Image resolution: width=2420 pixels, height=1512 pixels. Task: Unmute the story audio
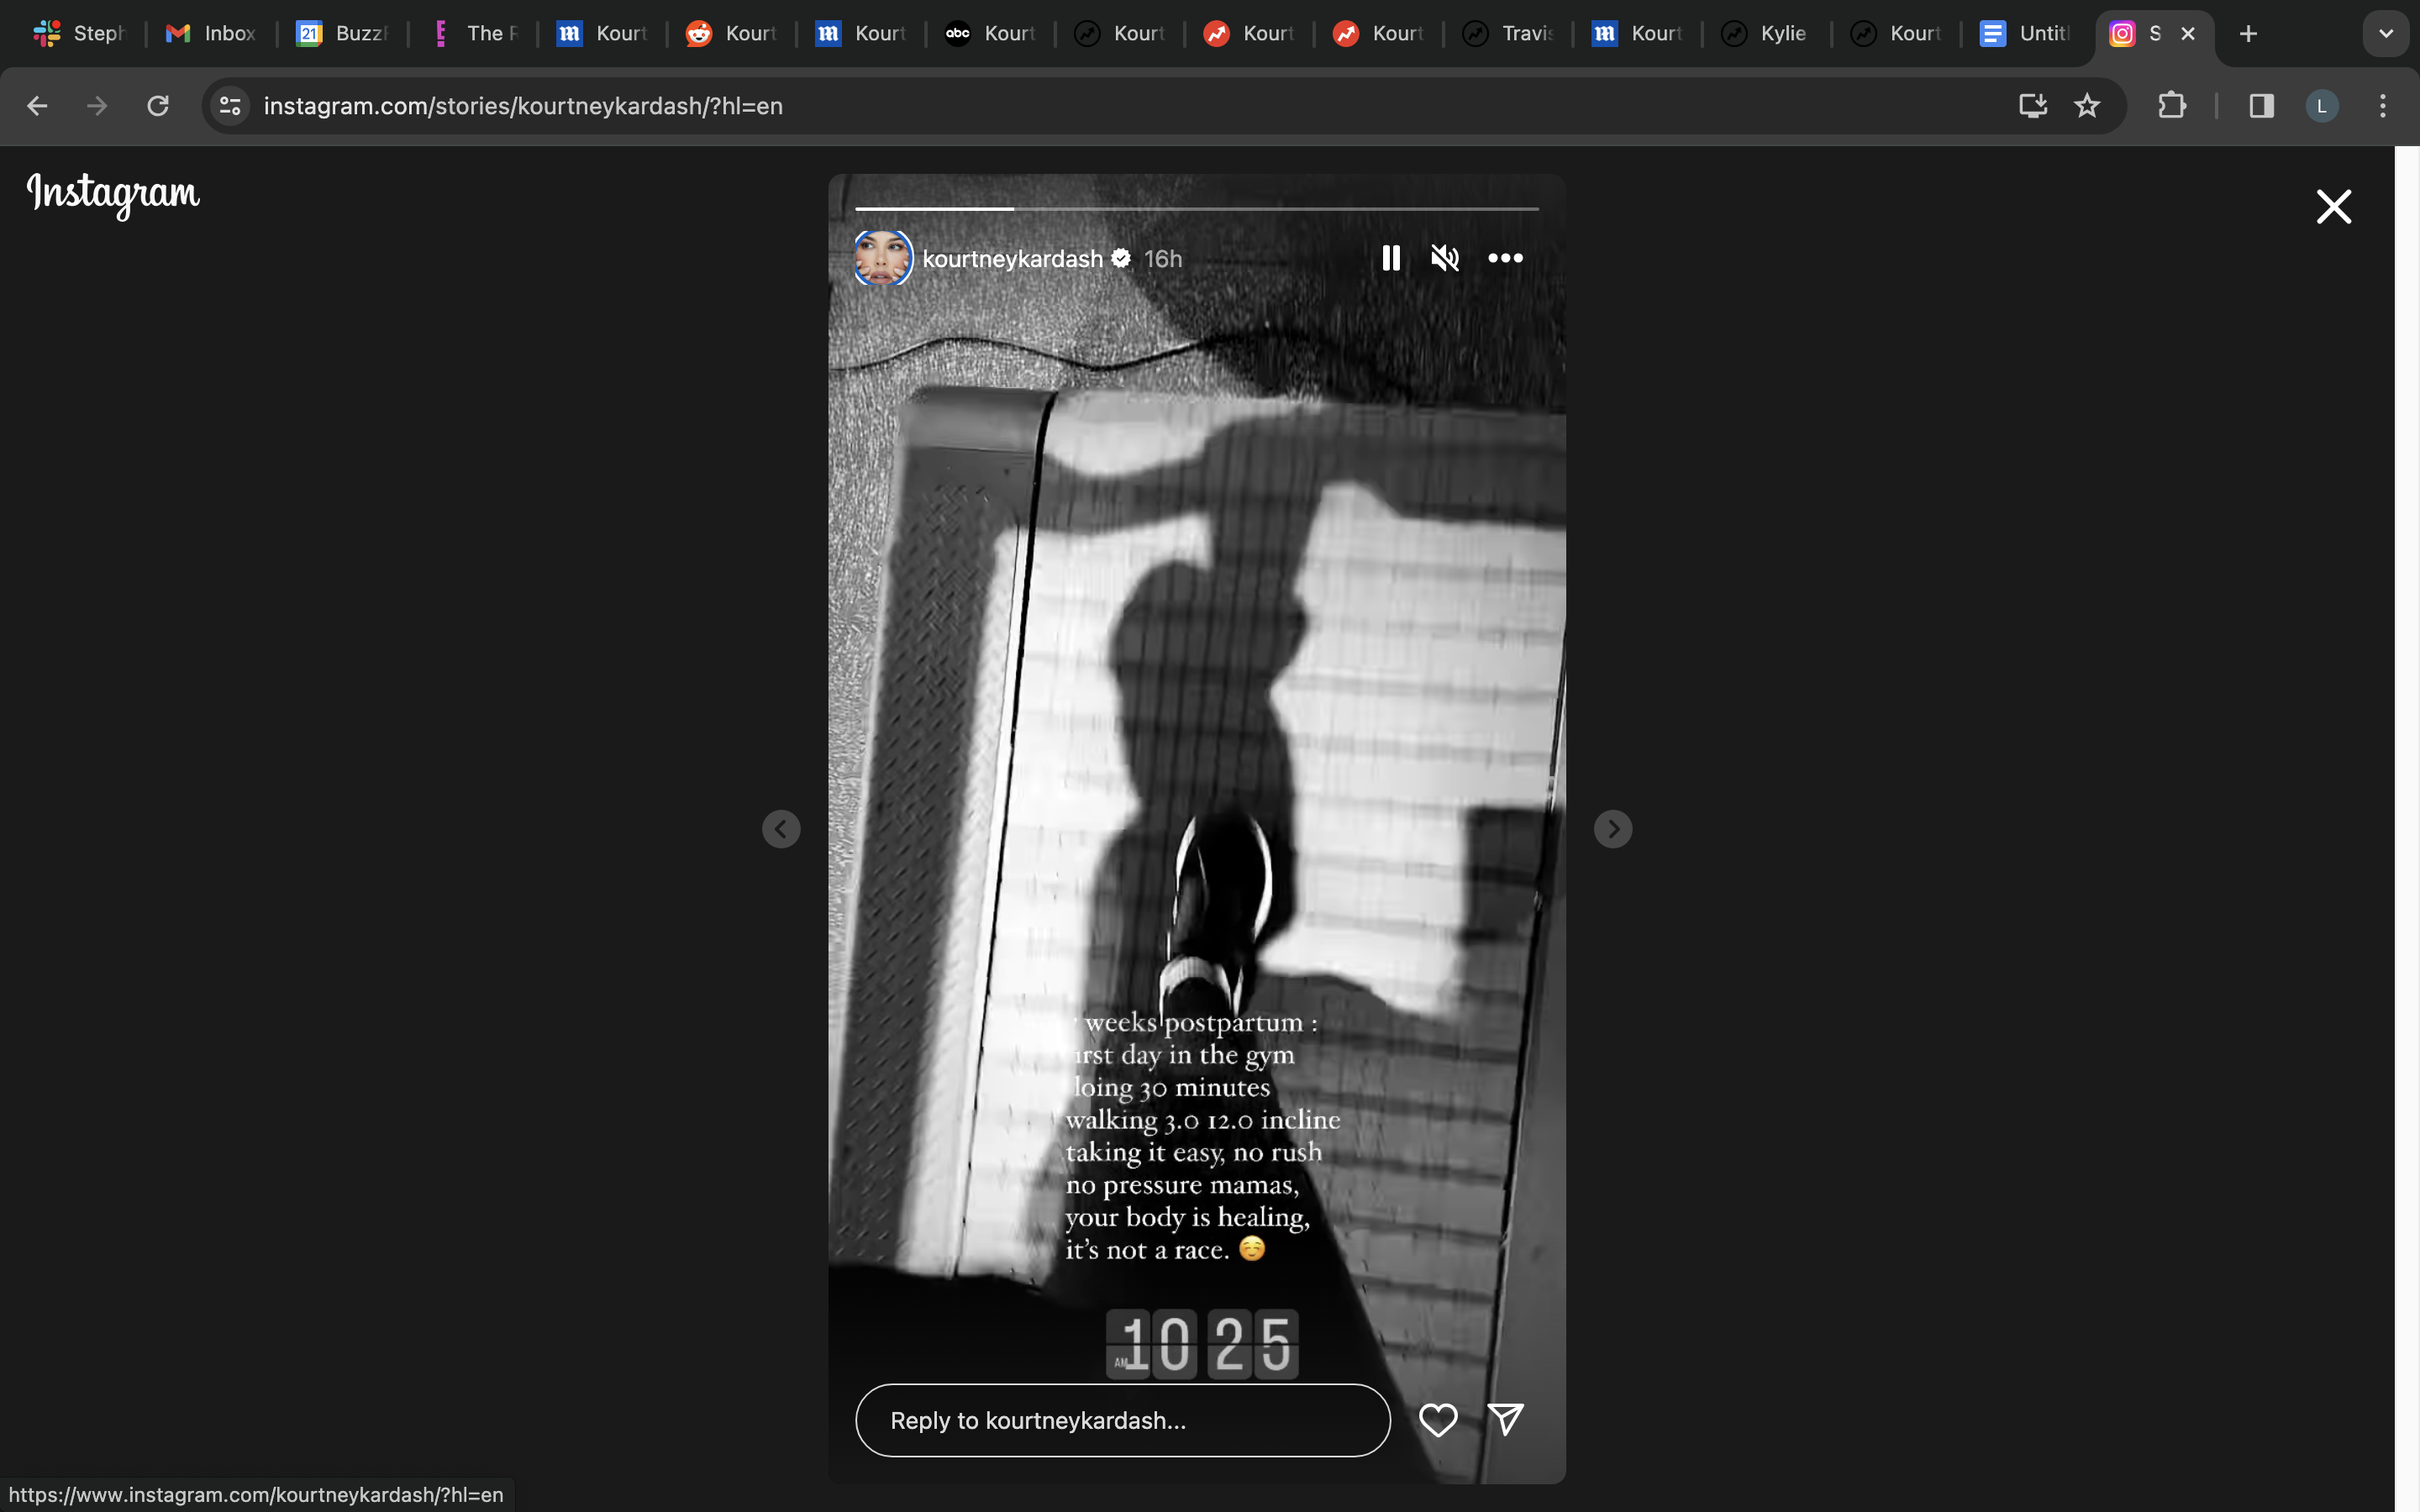(1444, 258)
